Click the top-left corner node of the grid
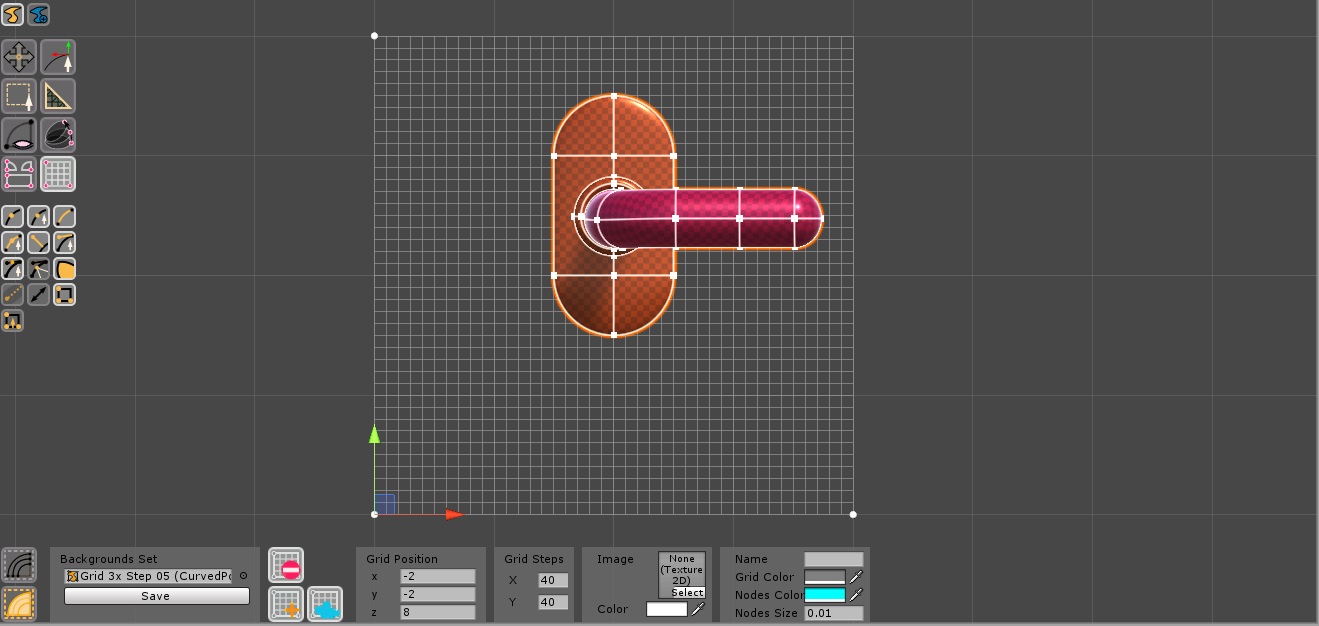The width and height of the screenshot is (1319, 626). pos(375,36)
